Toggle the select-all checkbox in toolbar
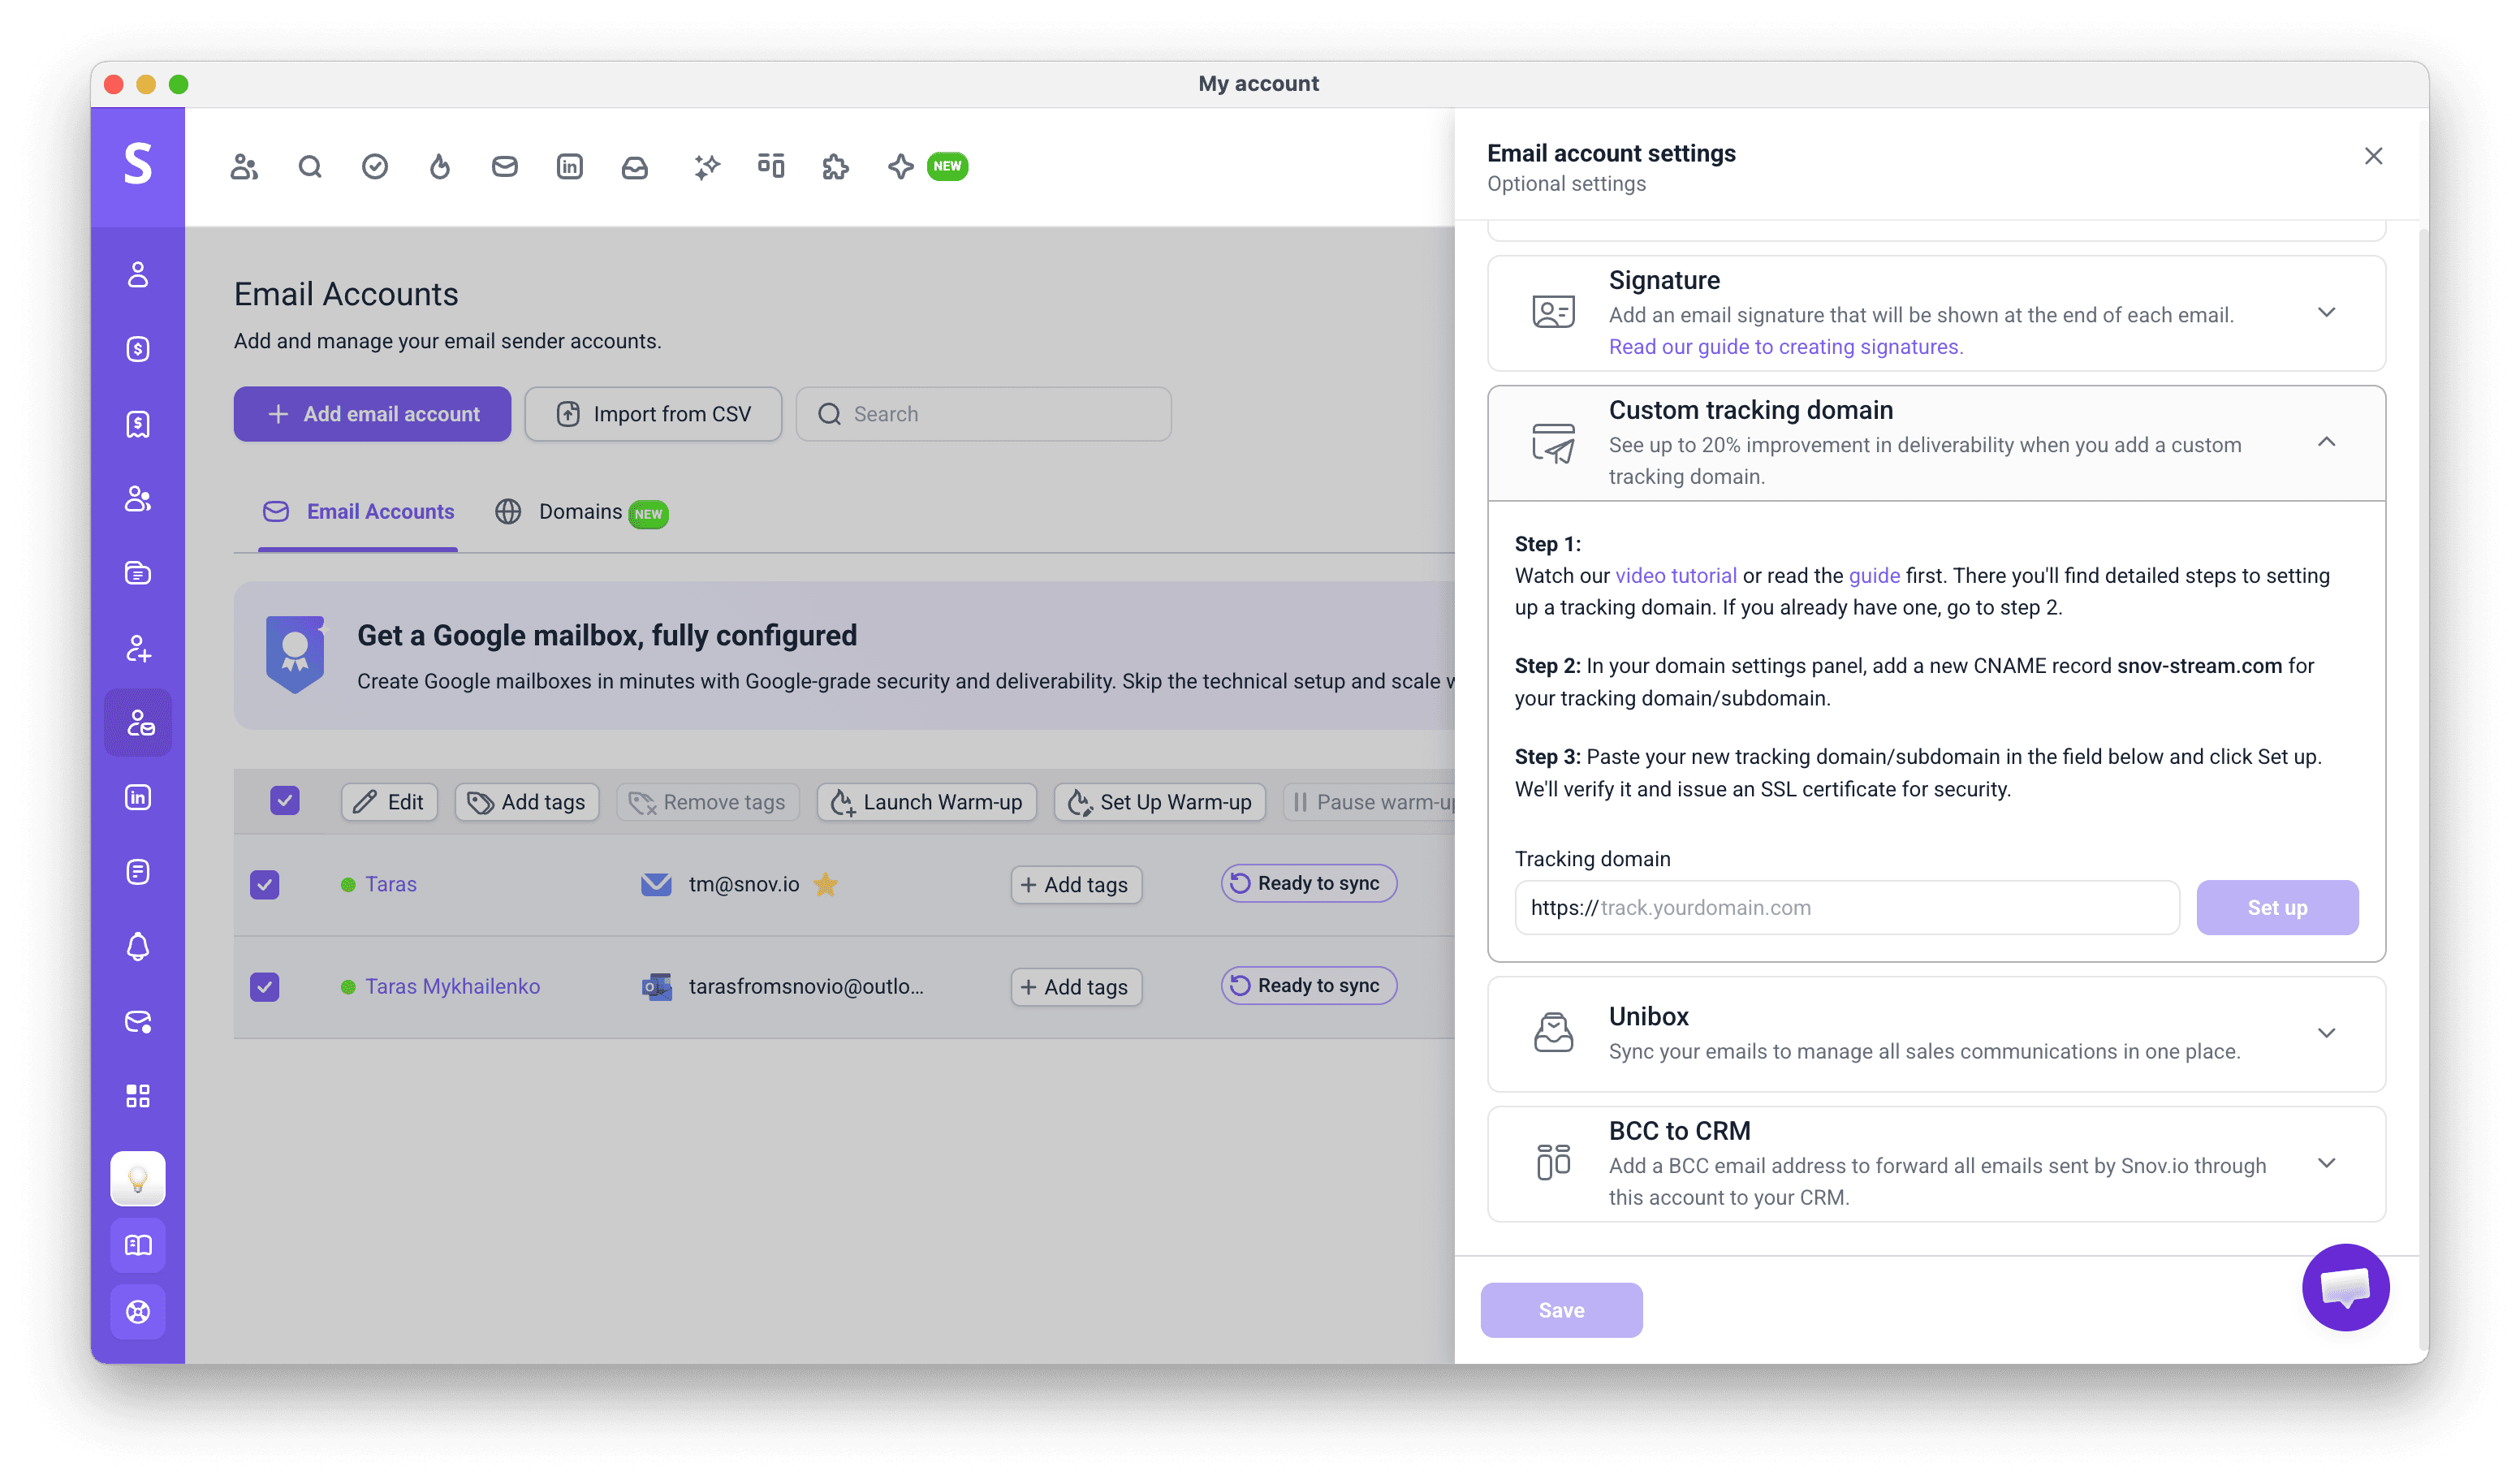 coord(285,801)
